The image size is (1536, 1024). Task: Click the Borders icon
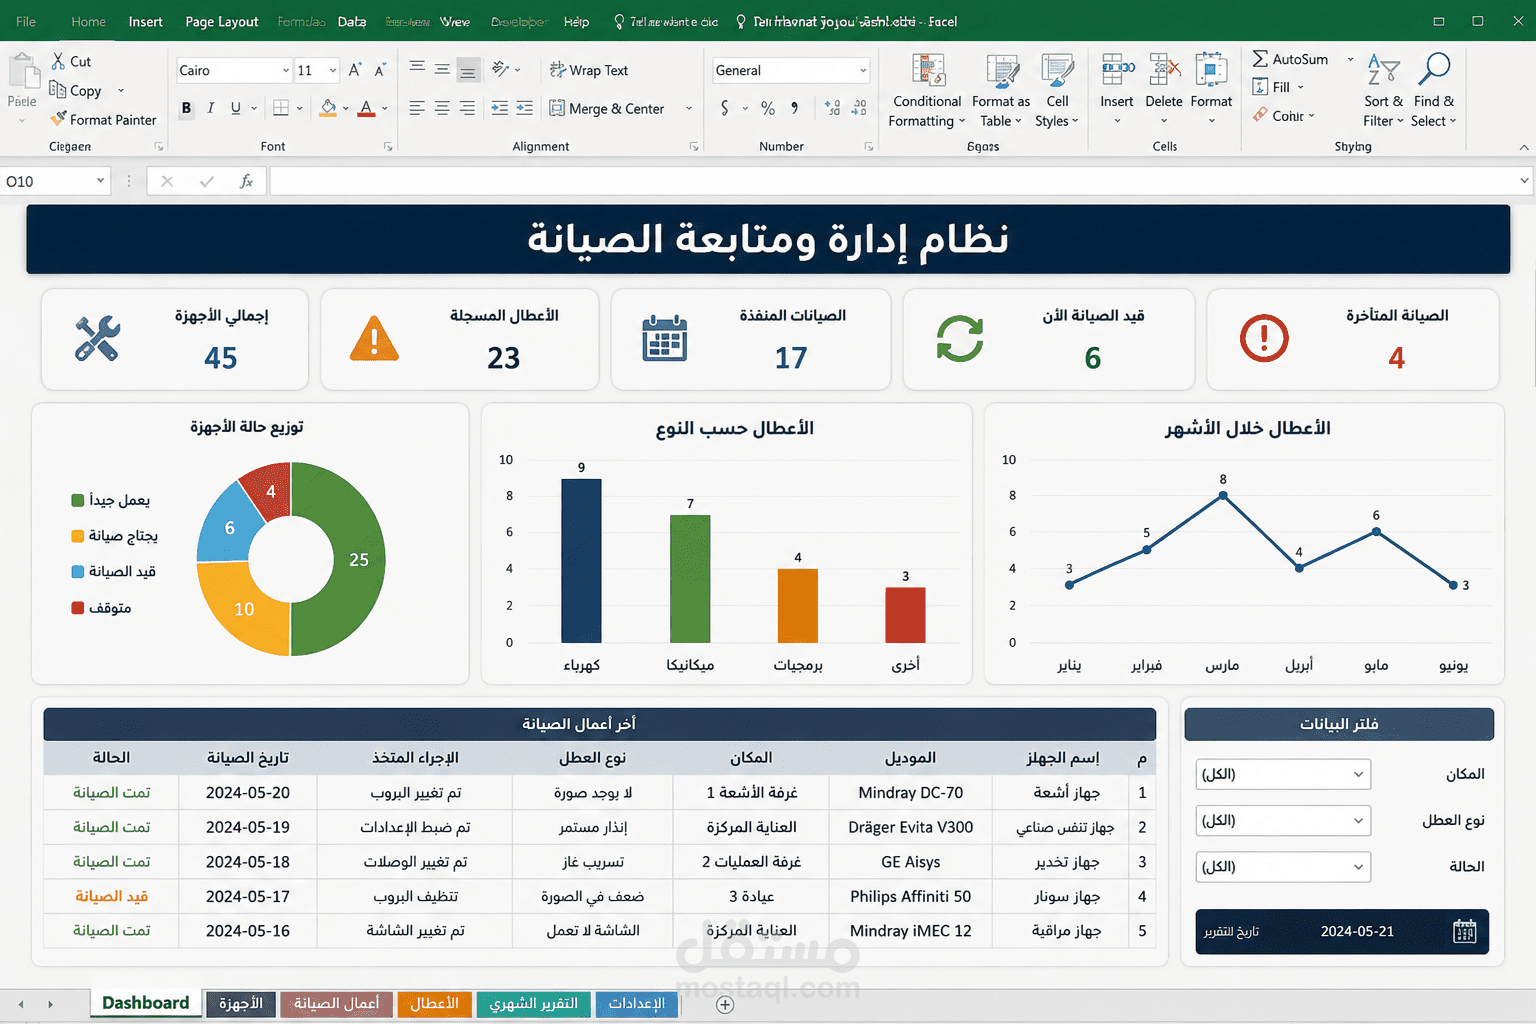[281, 108]
